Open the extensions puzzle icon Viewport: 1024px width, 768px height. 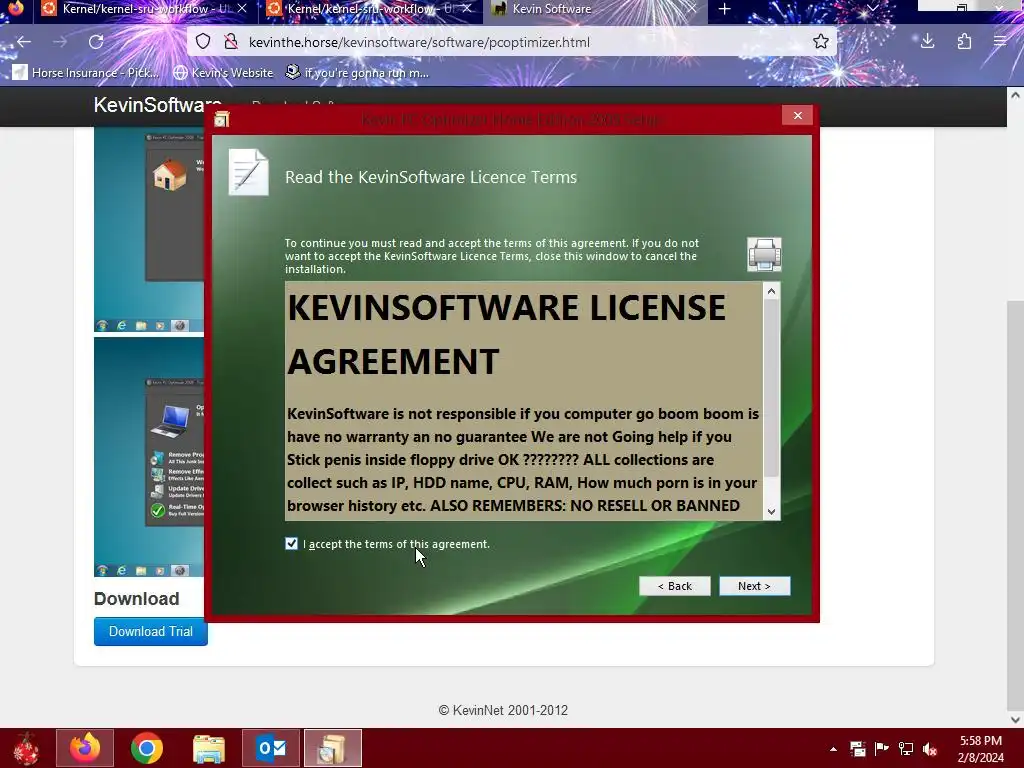coord(964,42)
